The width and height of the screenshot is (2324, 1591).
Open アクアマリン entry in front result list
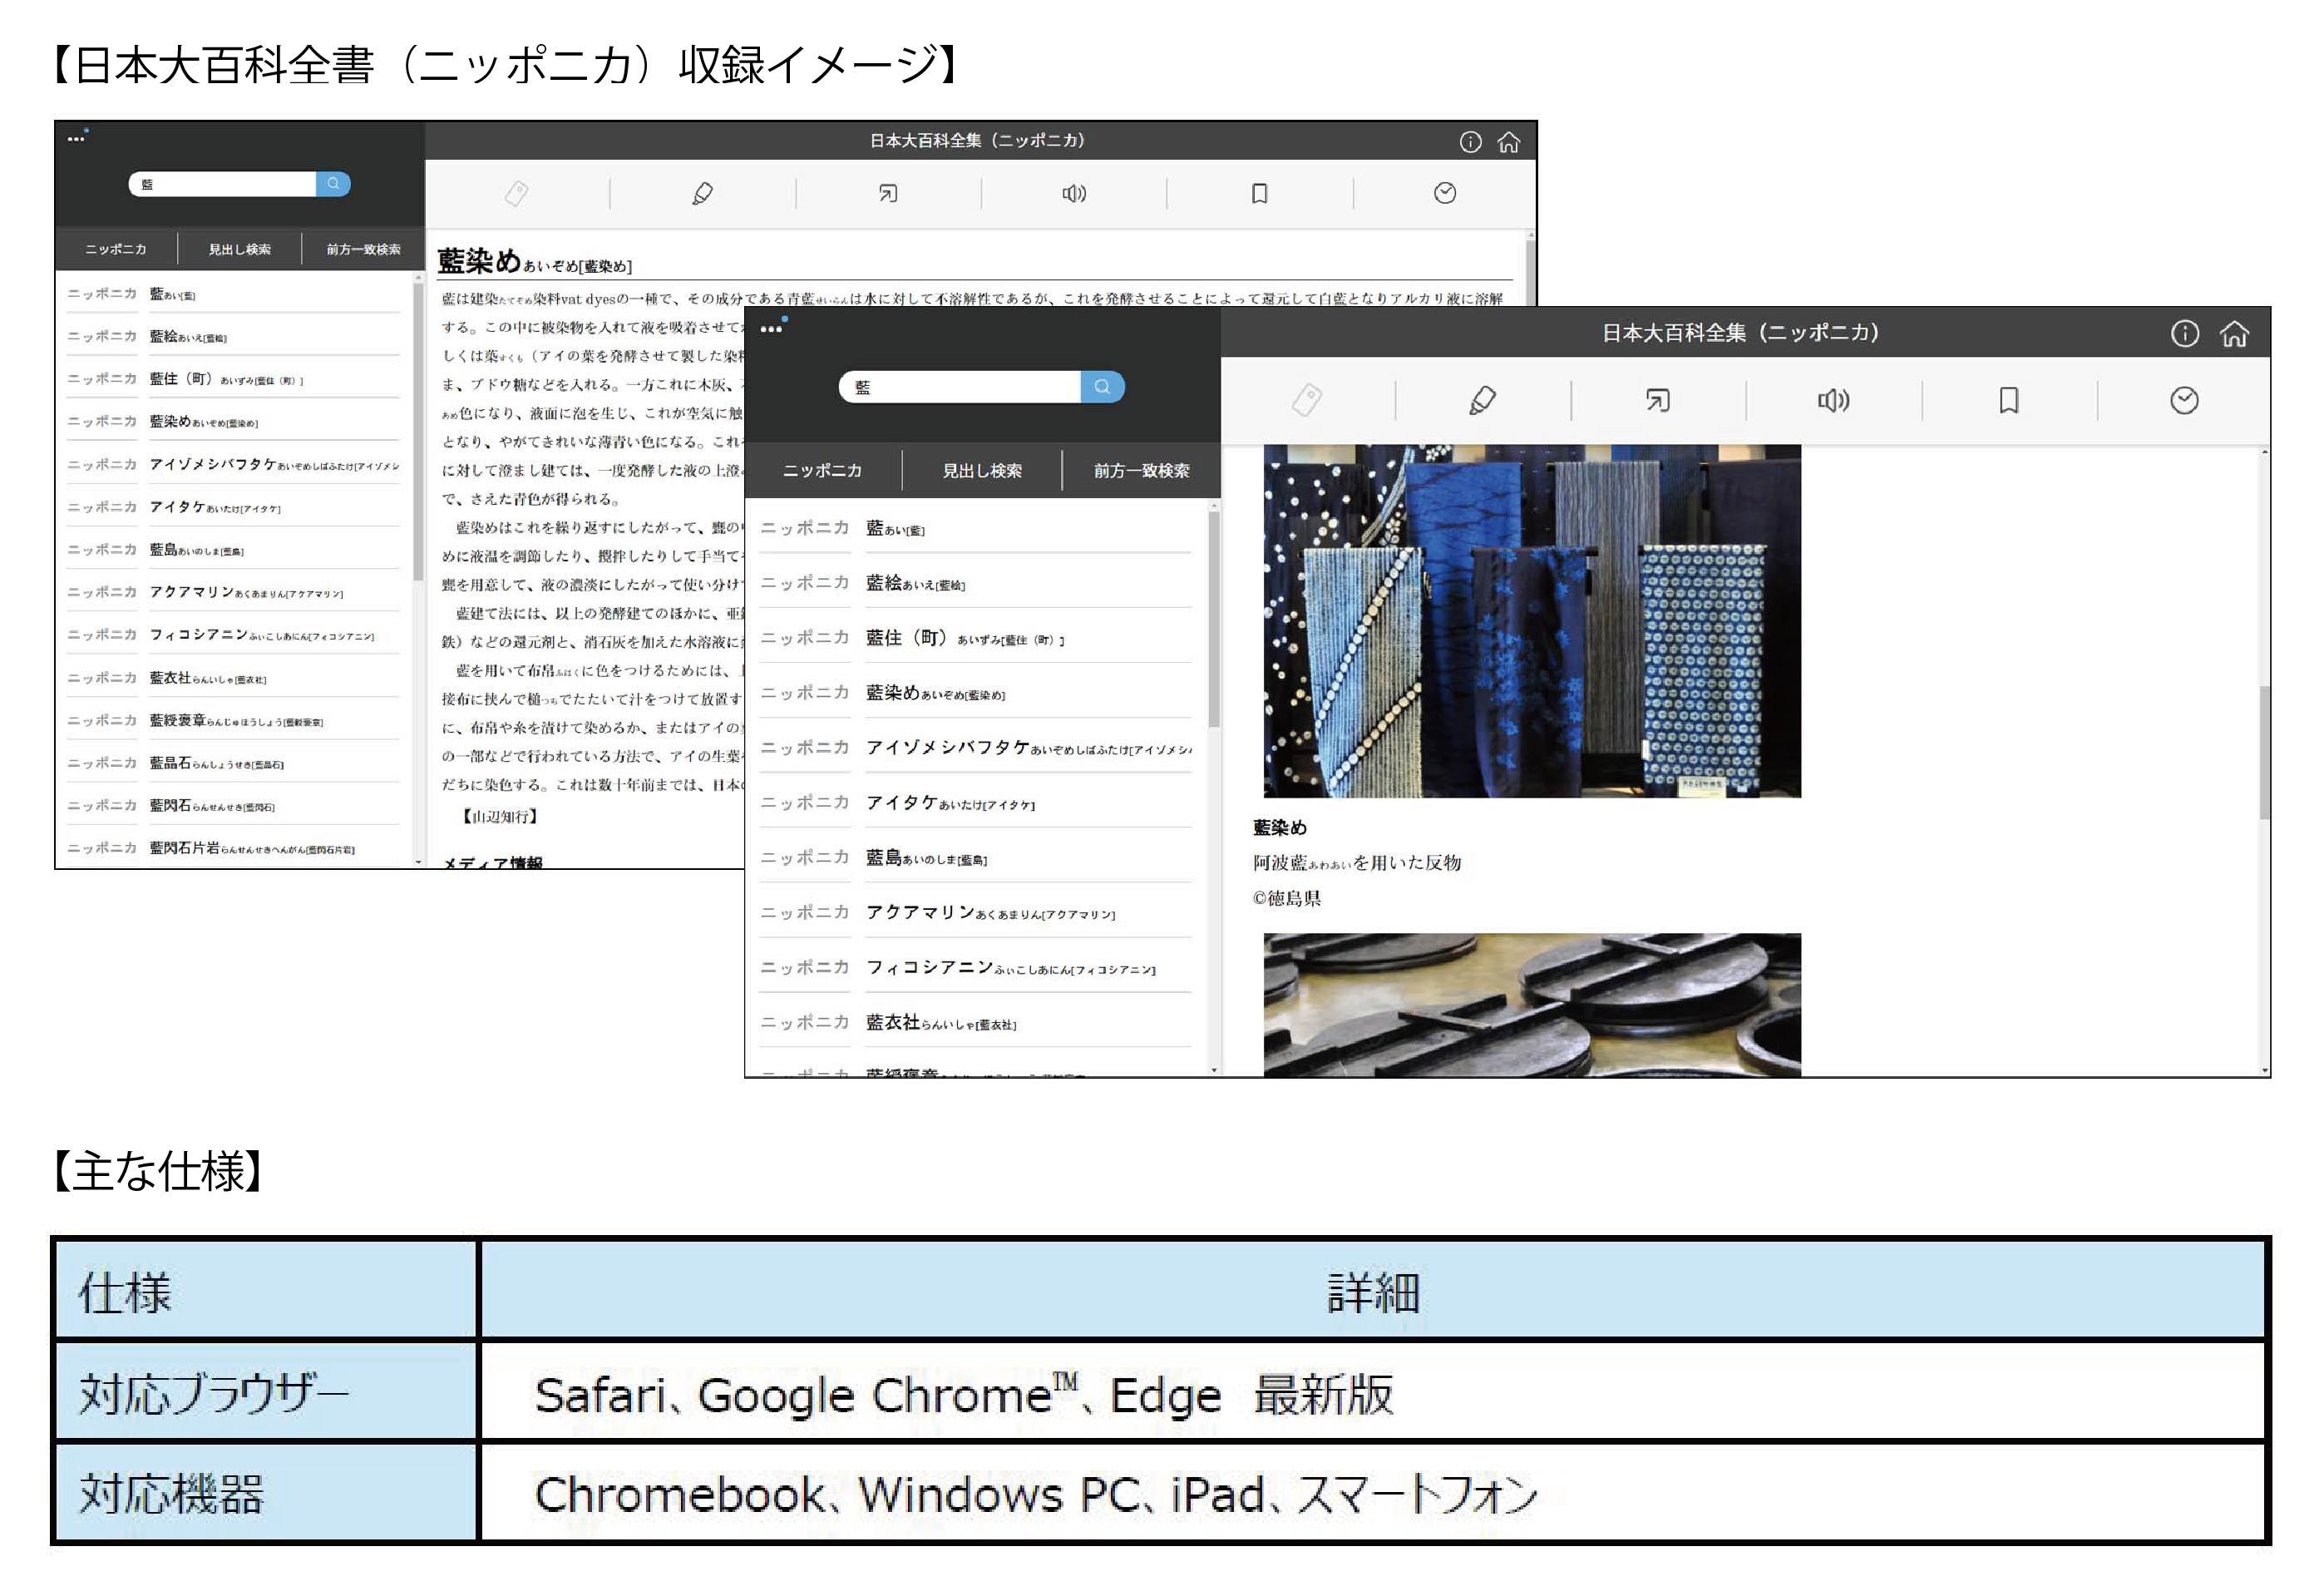(x=990, y=912)
